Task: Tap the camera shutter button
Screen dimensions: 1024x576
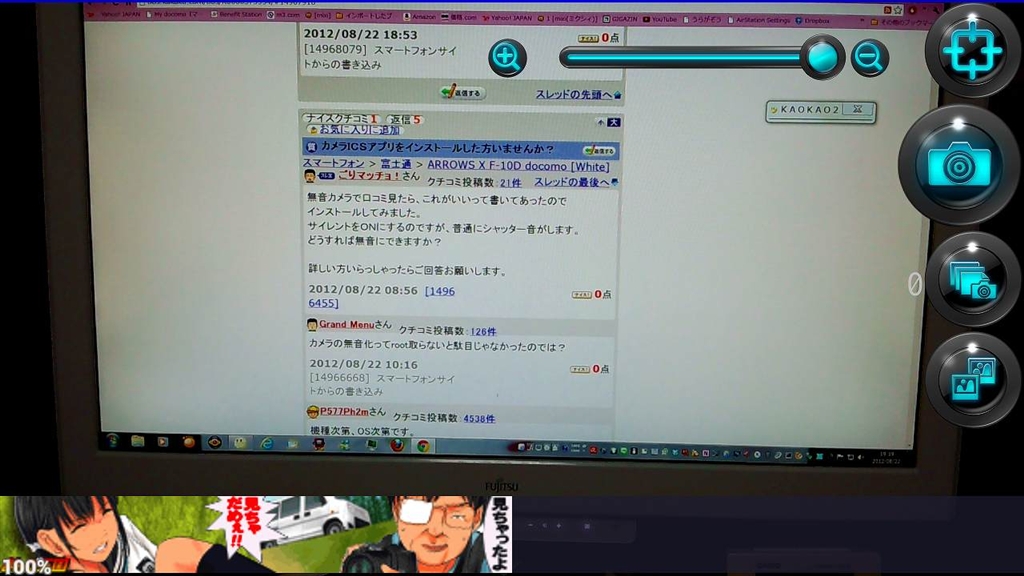Action: tap(958, 165)
